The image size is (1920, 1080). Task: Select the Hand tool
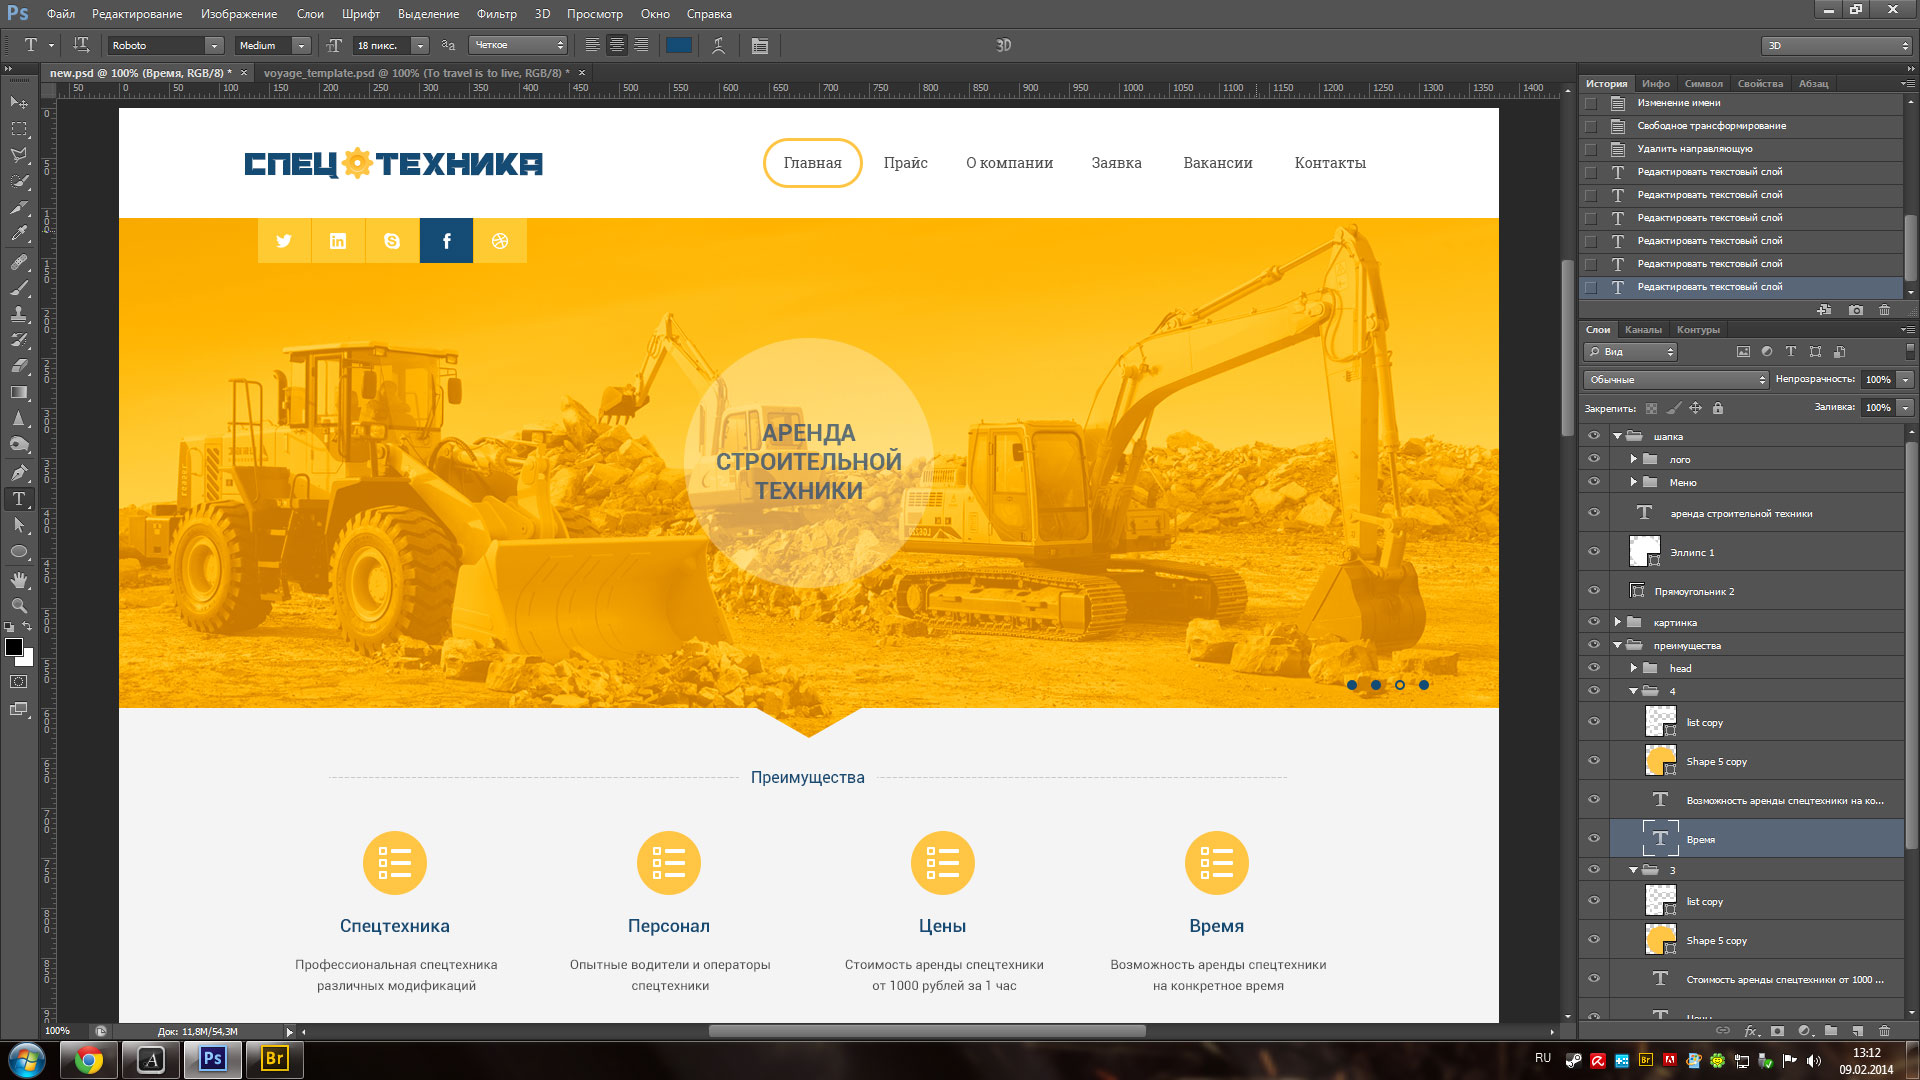(x=18, y=579)
